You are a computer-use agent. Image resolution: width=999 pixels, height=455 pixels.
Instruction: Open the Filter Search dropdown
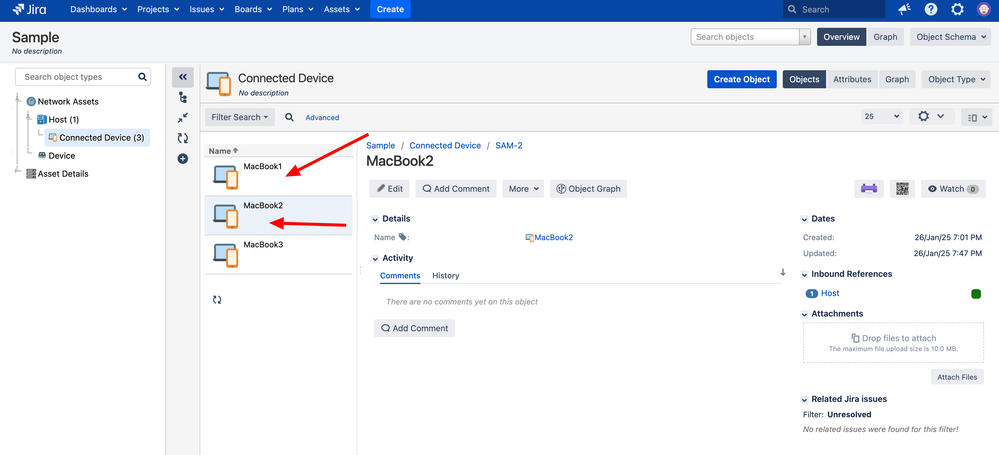(240, 117)
